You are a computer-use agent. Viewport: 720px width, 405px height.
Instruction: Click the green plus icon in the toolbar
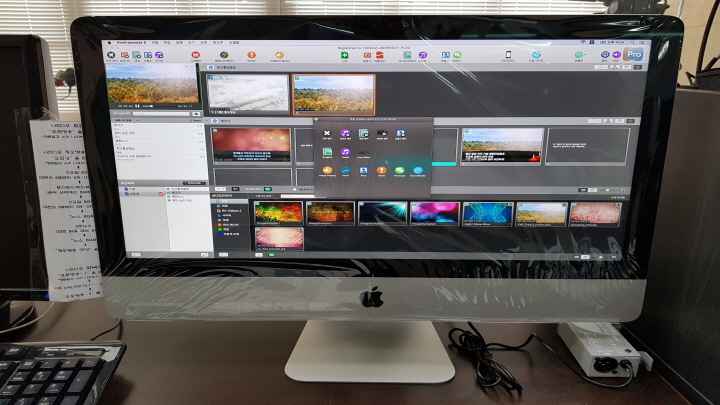pos(344,54)
